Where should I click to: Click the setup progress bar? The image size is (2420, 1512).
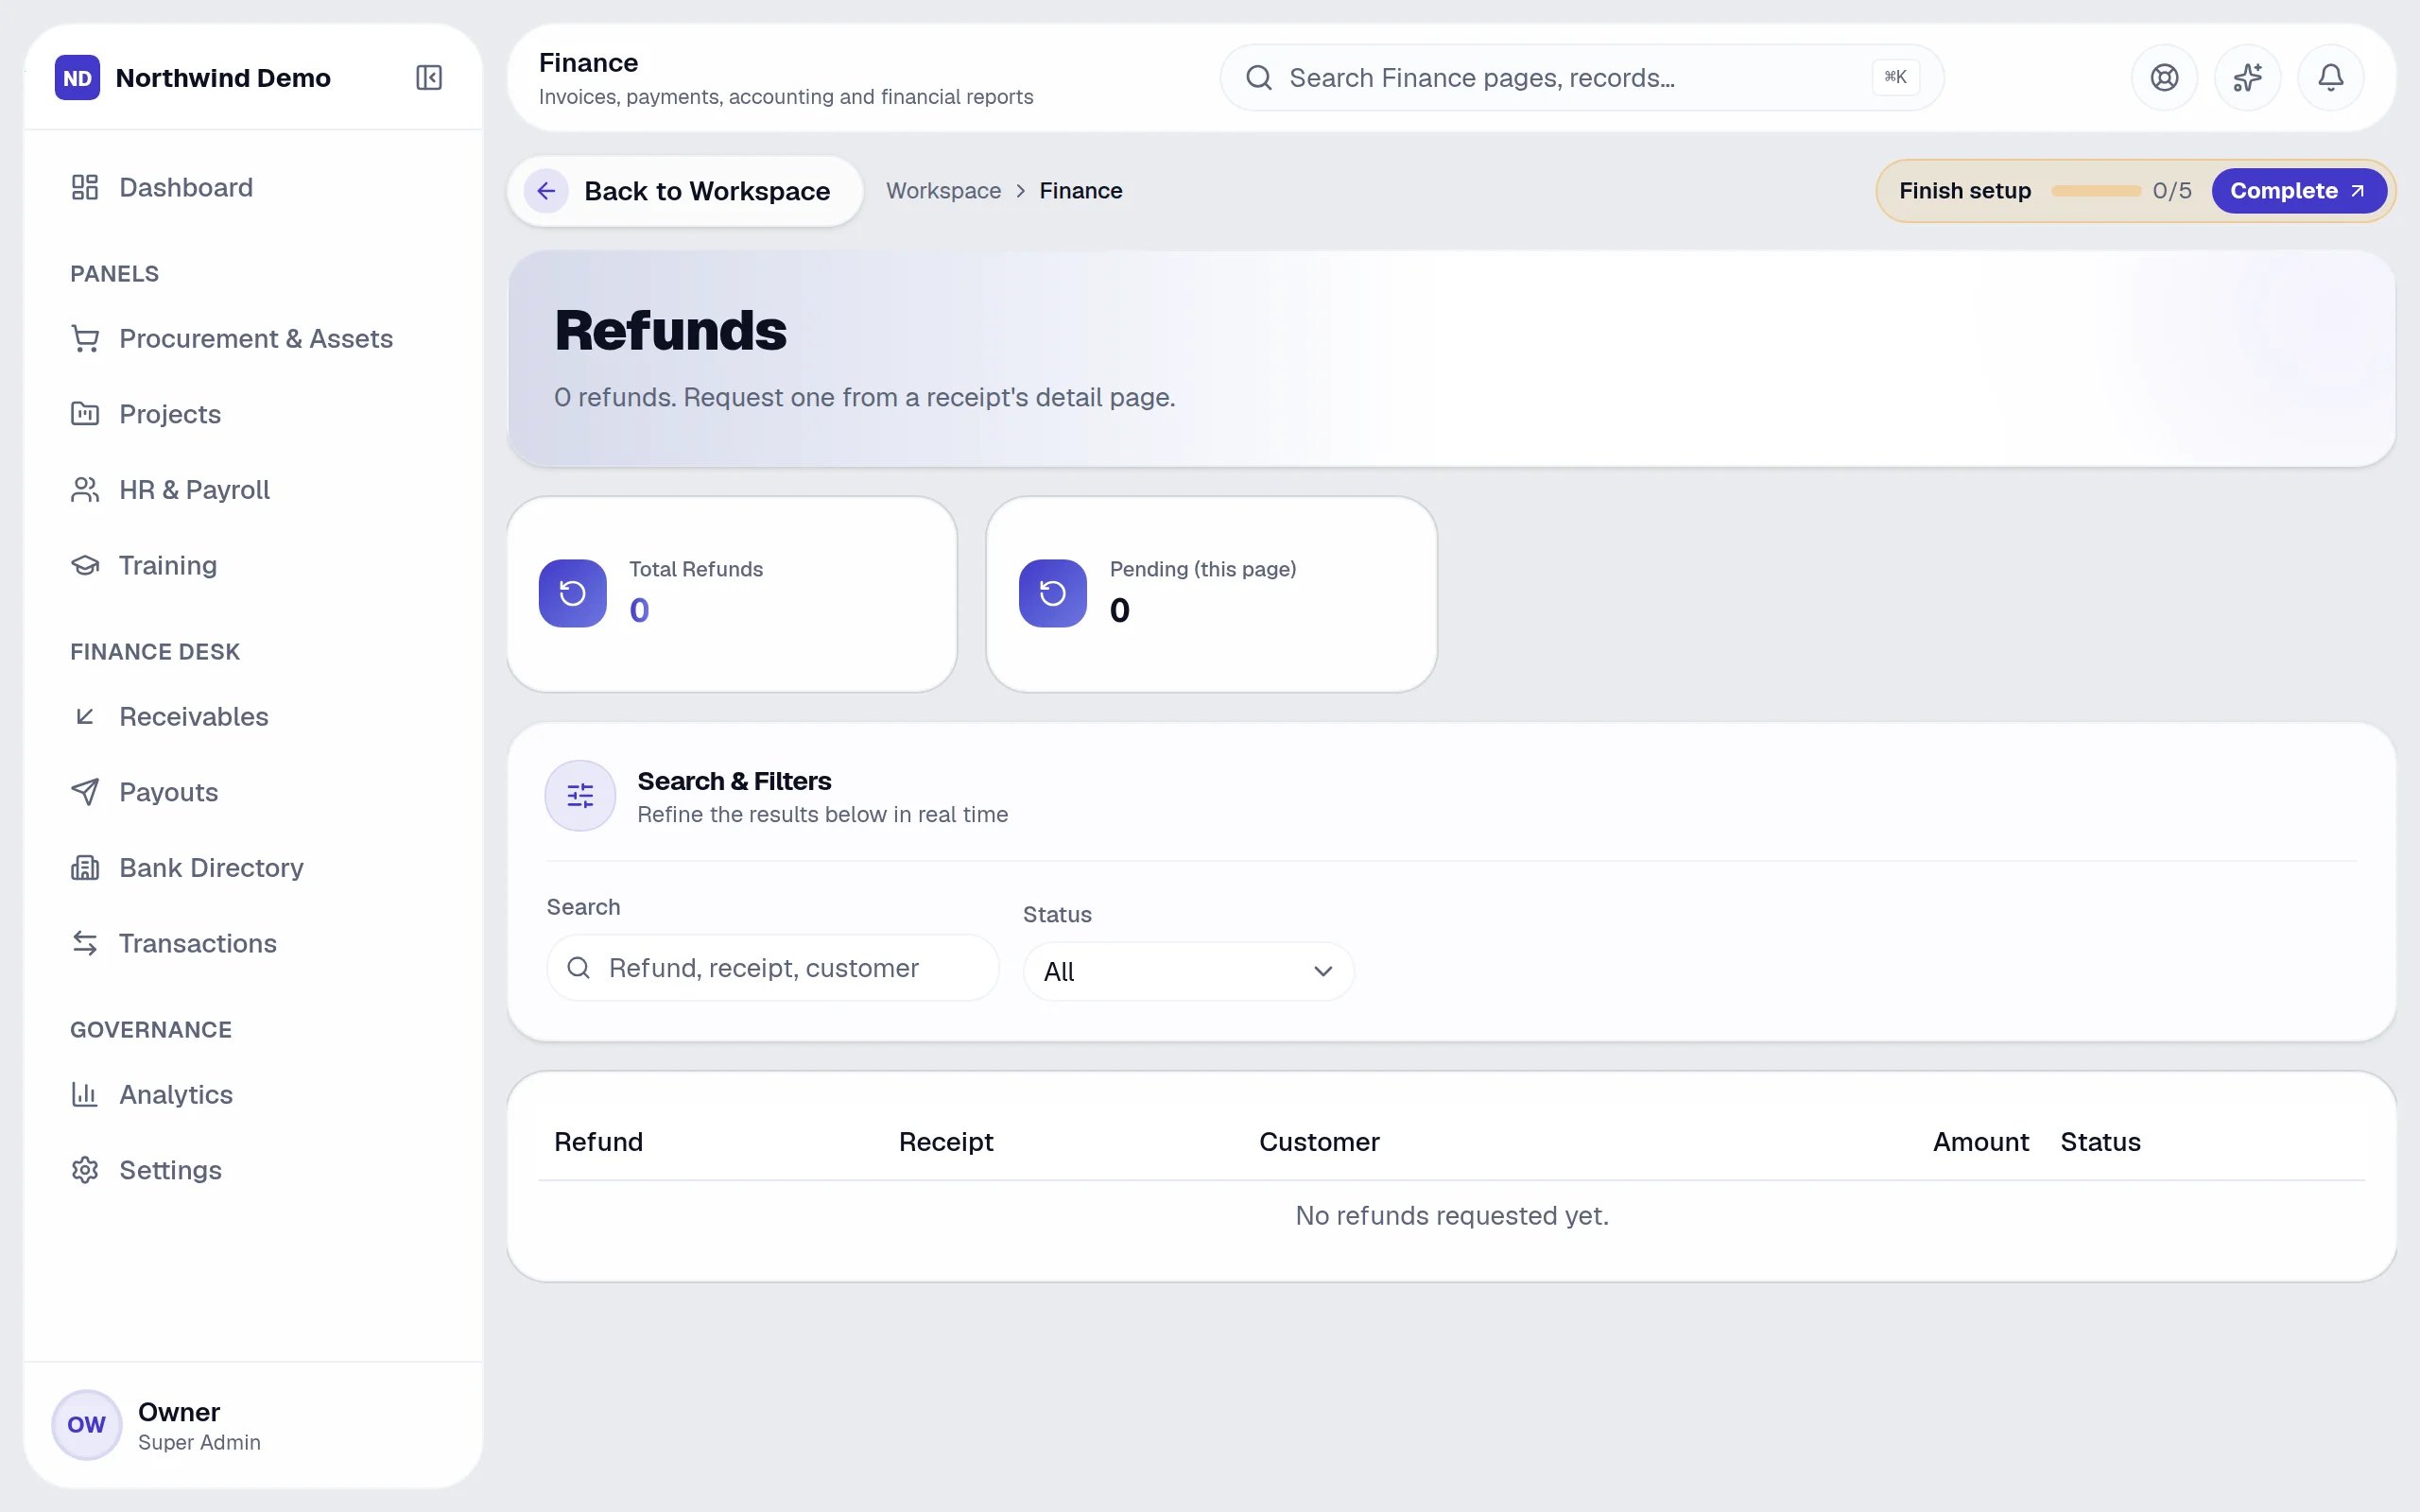coord(2096,191)
